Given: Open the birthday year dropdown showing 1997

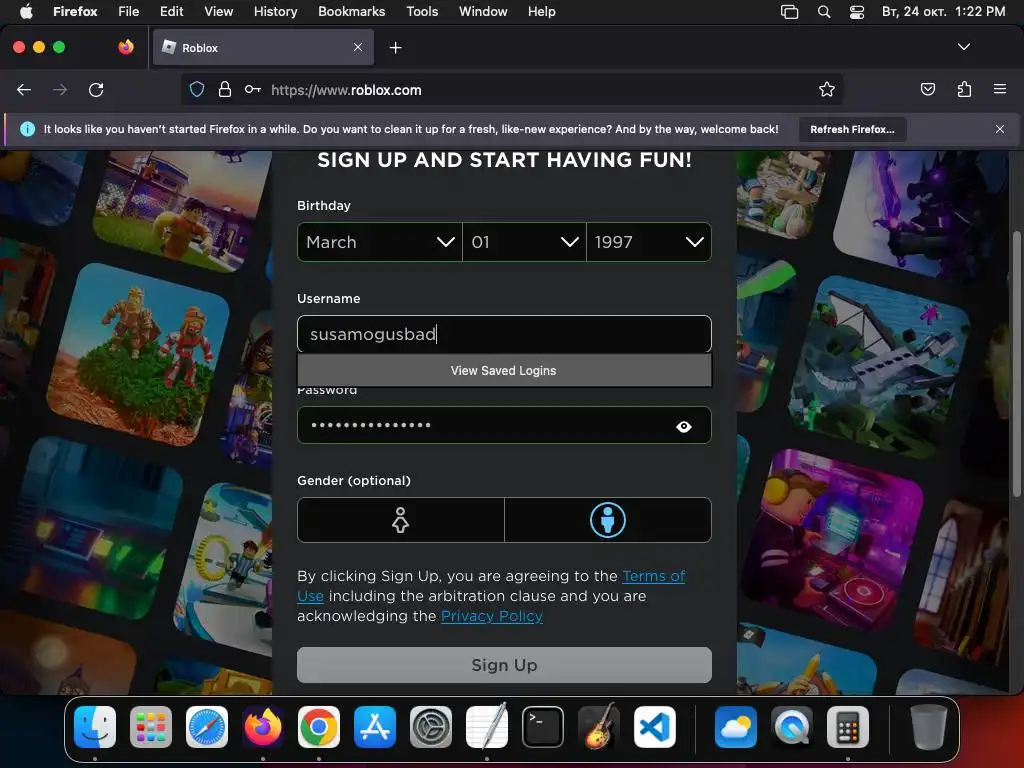Looking at the screenshot, I should click(648, 242).
